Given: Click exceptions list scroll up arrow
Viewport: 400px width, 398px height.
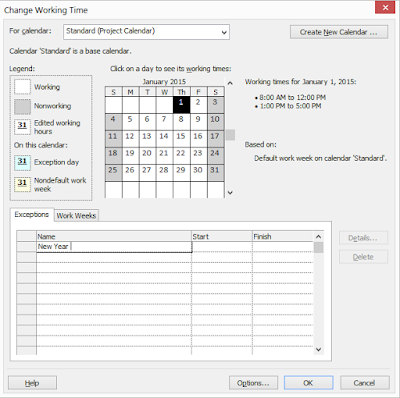Looking at the screenshot, I should 318,237.
